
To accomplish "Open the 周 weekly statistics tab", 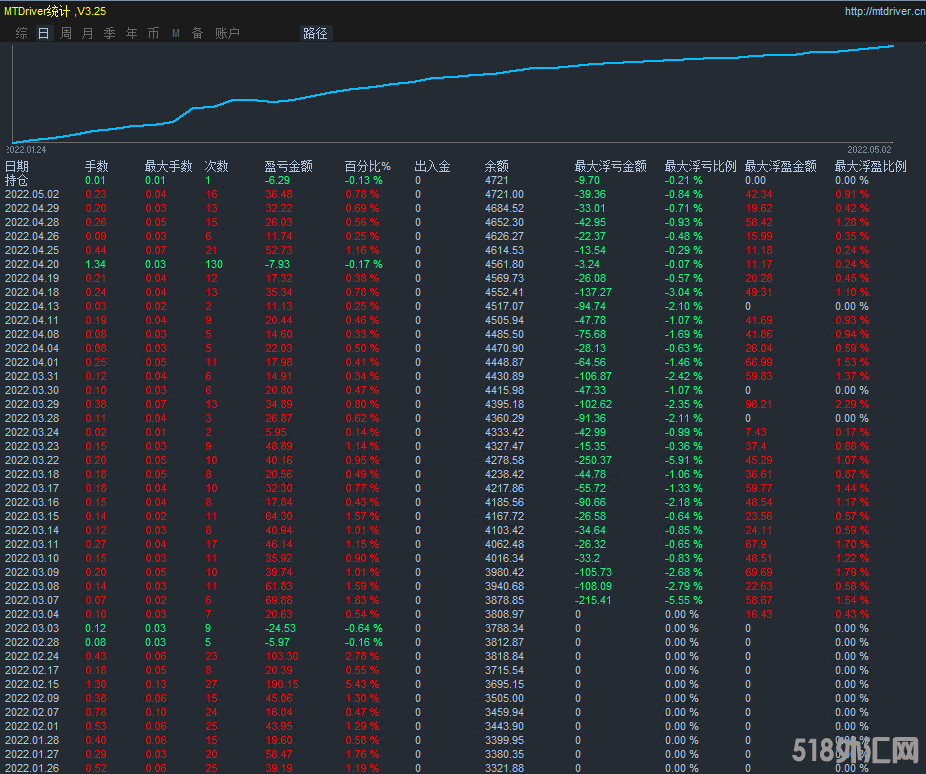I will [x=66, y=33].
